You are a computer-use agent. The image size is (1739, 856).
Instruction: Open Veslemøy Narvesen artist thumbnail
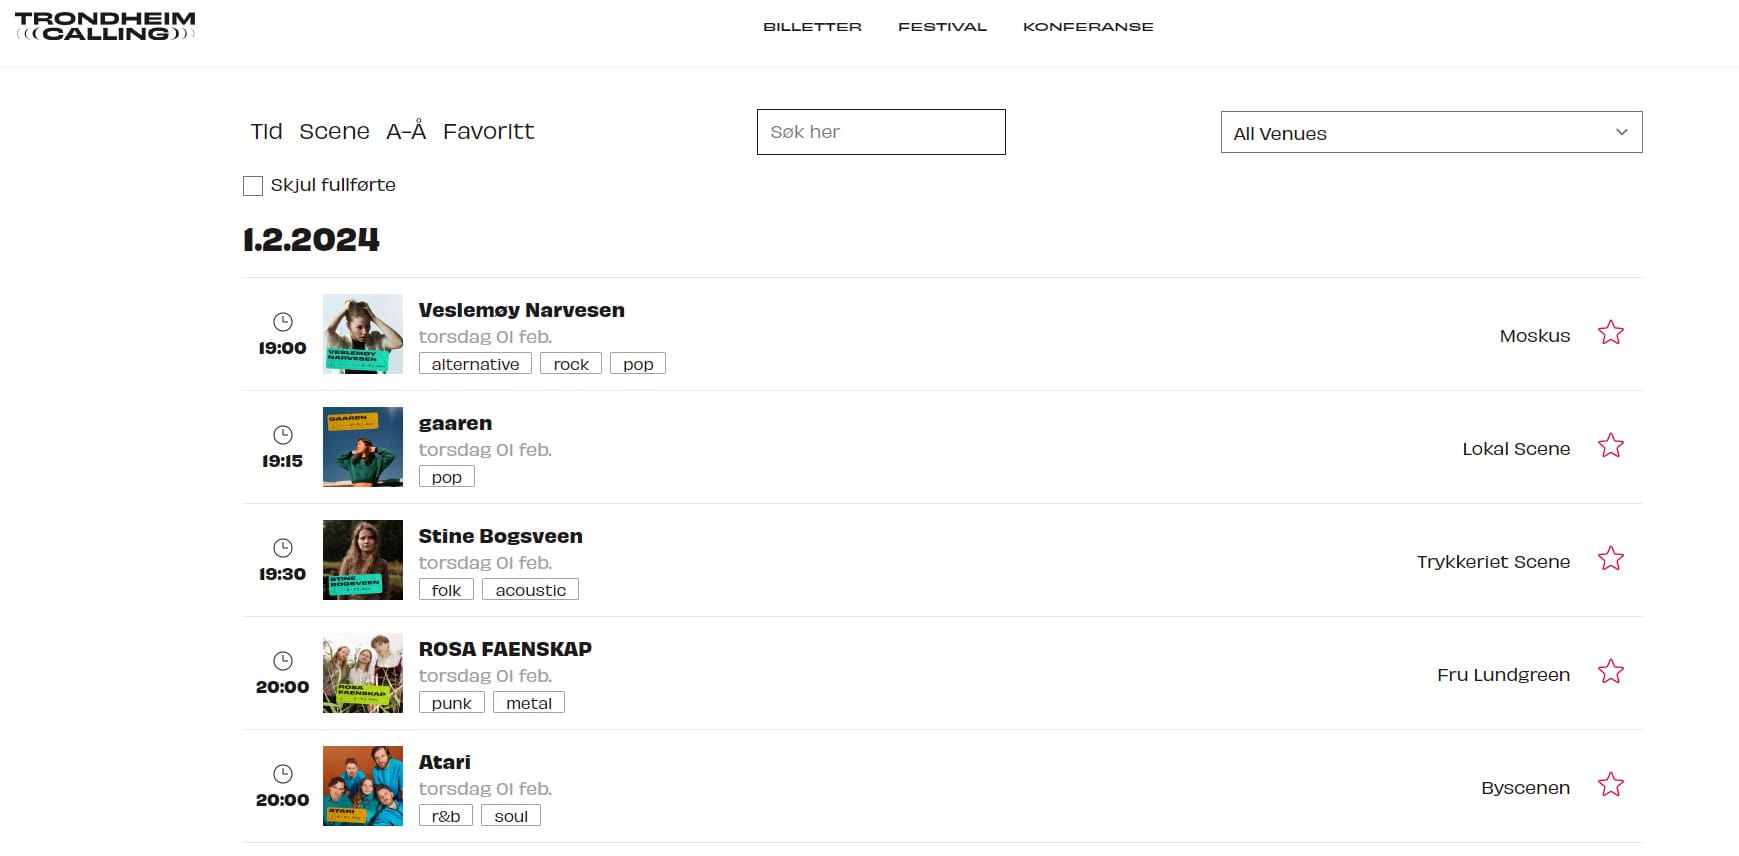click(x=363, y=334)
